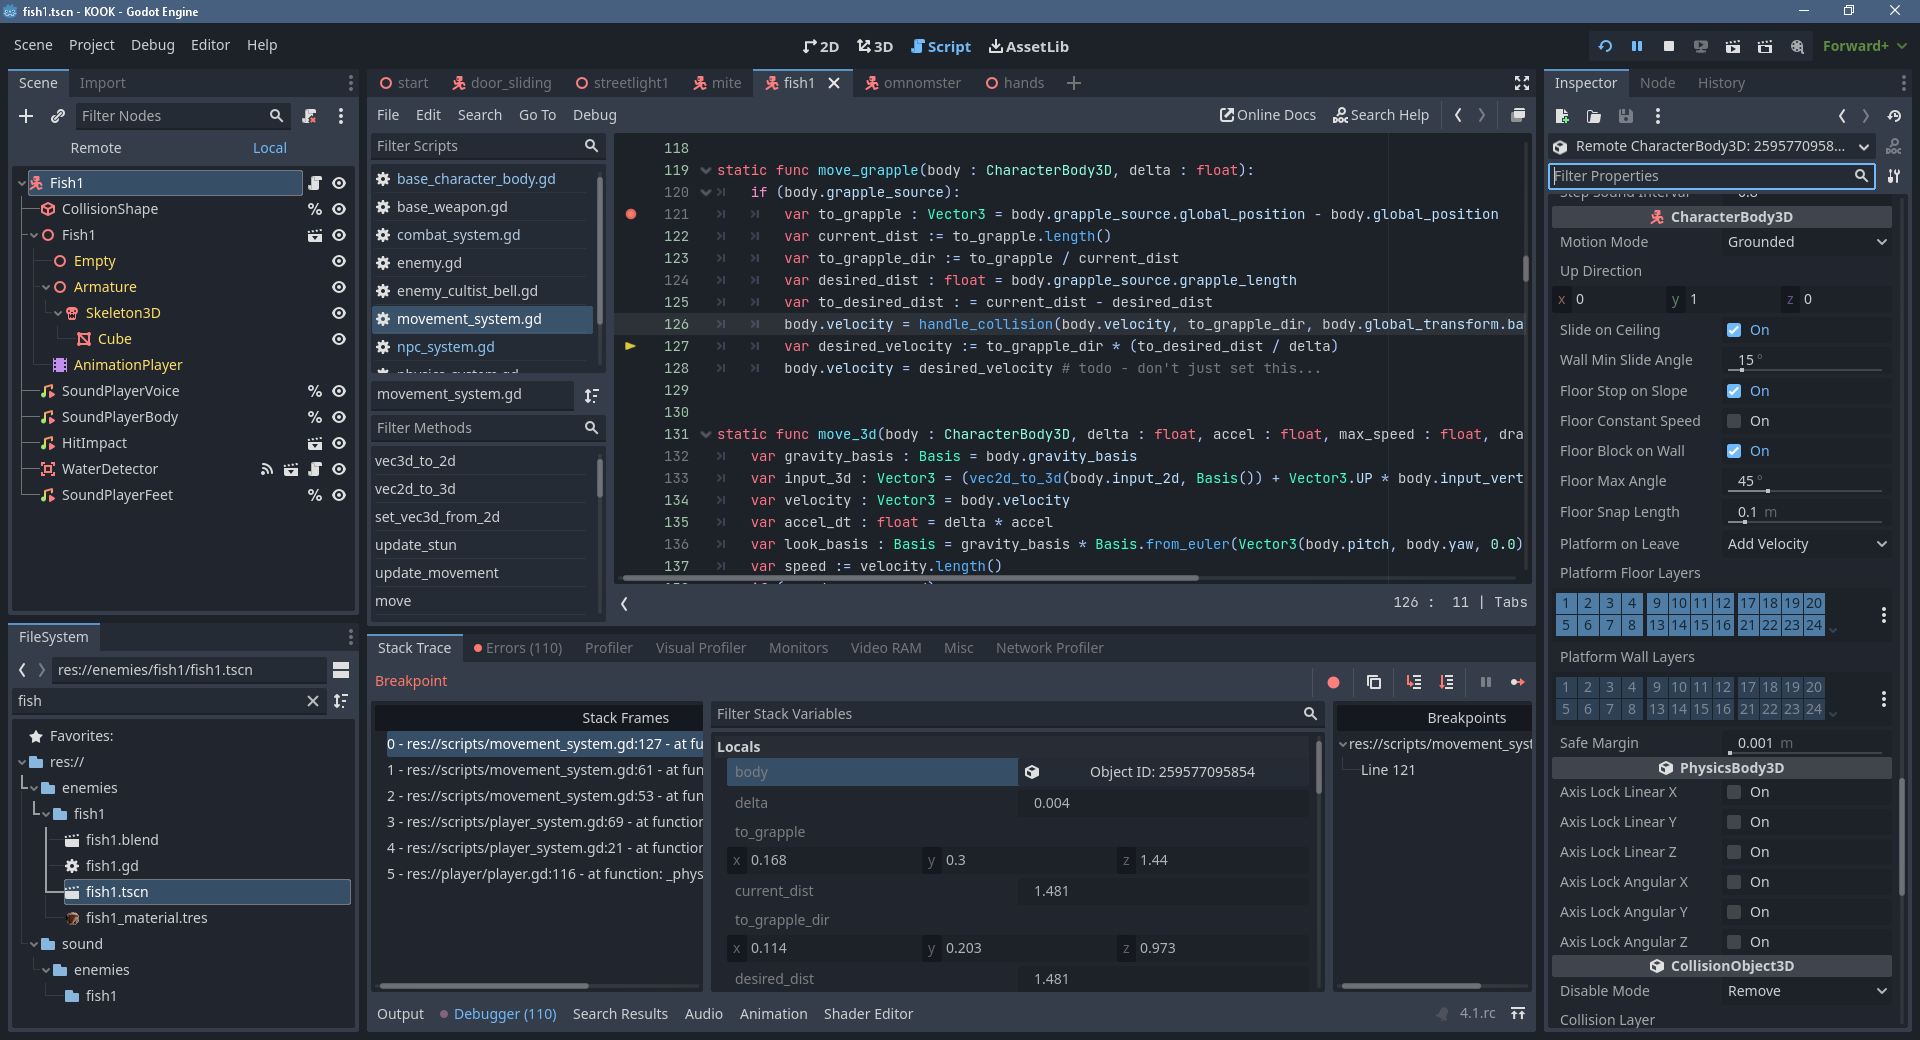Viewport: 1920px width, 1040px height.
Task: Open the Platform on Leave dropdown
Action: pos(1806,544)
